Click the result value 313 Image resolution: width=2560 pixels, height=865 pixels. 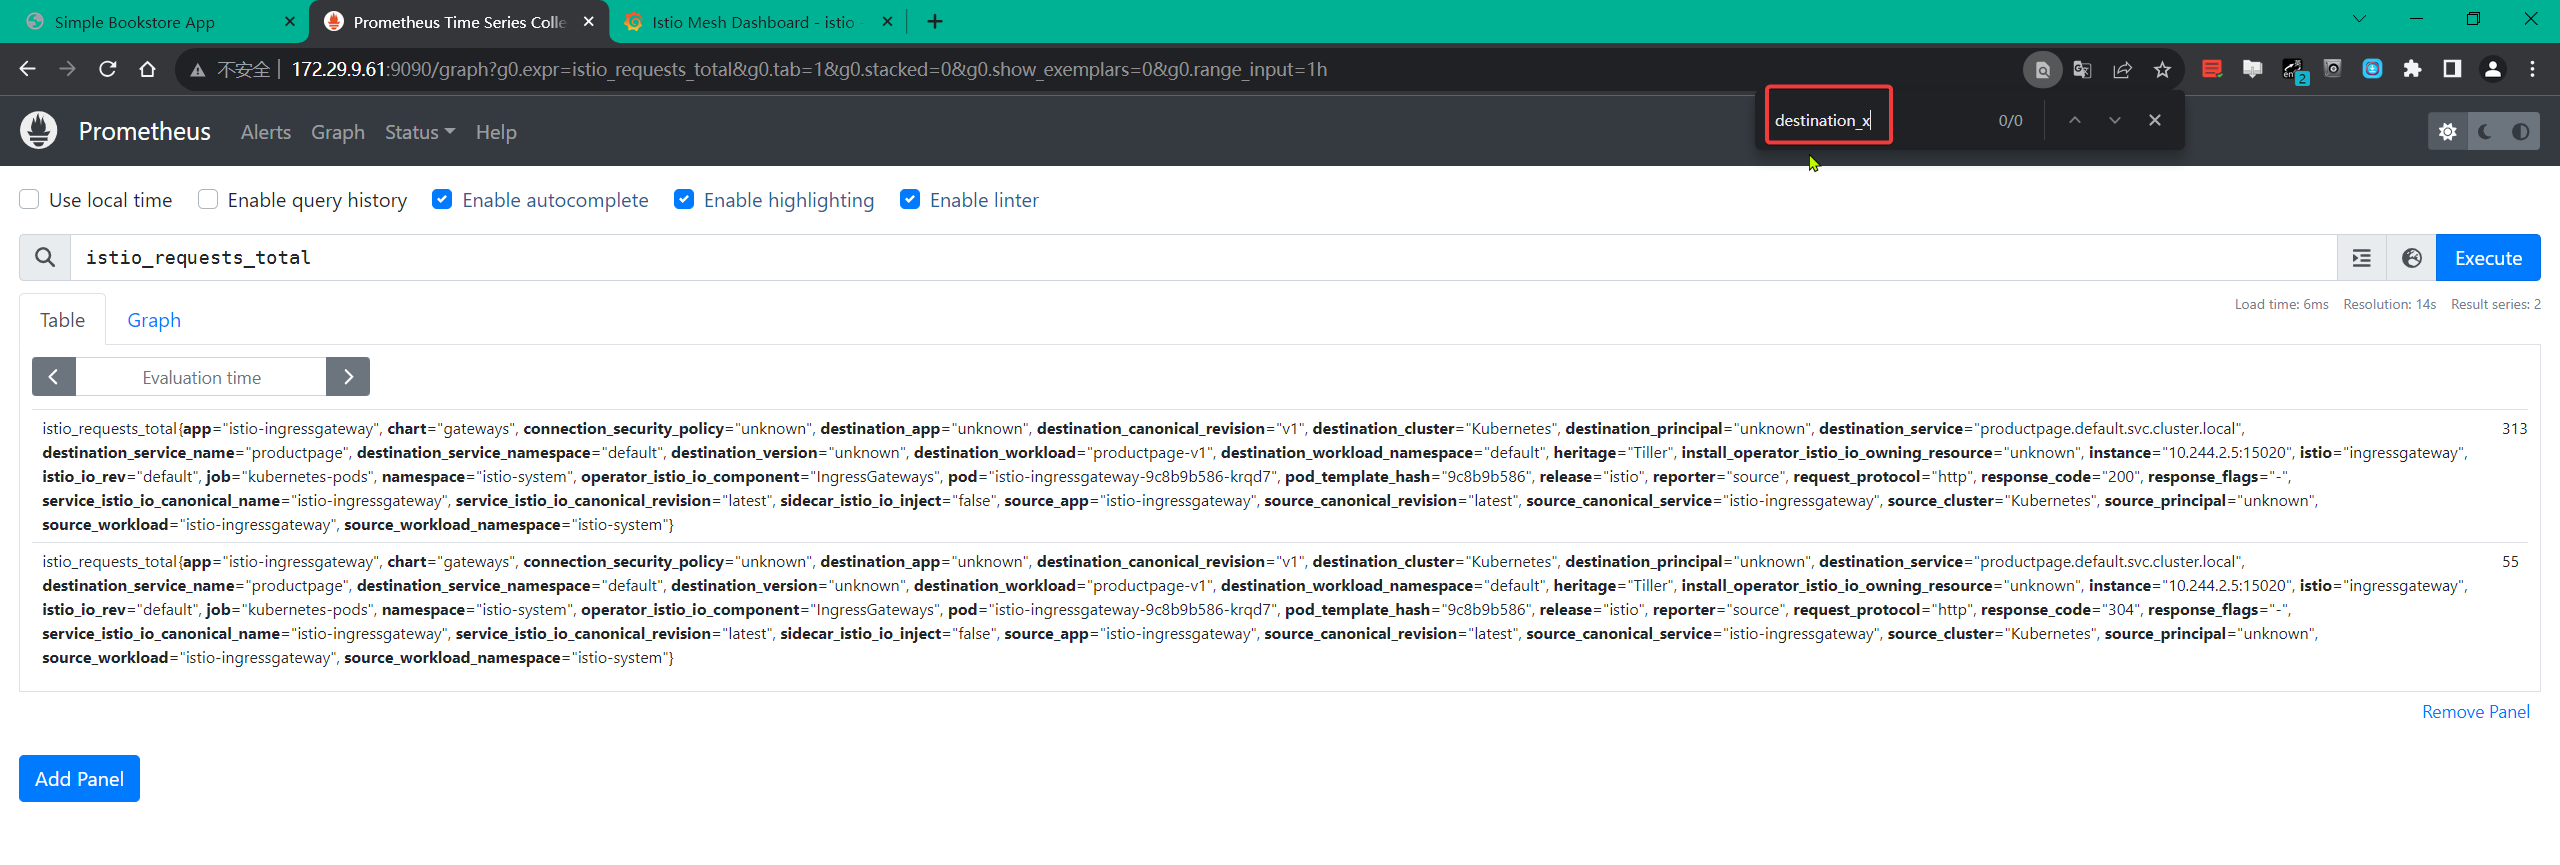(2514, 428)
